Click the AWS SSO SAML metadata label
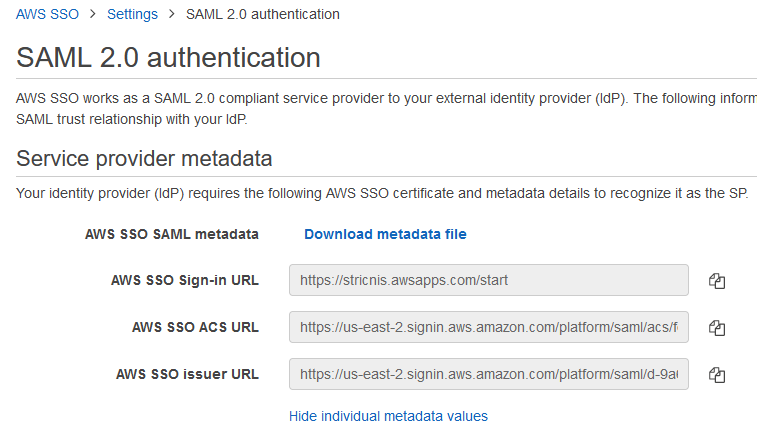The height and width of the screenshot is (441, 757). [172, 234]
